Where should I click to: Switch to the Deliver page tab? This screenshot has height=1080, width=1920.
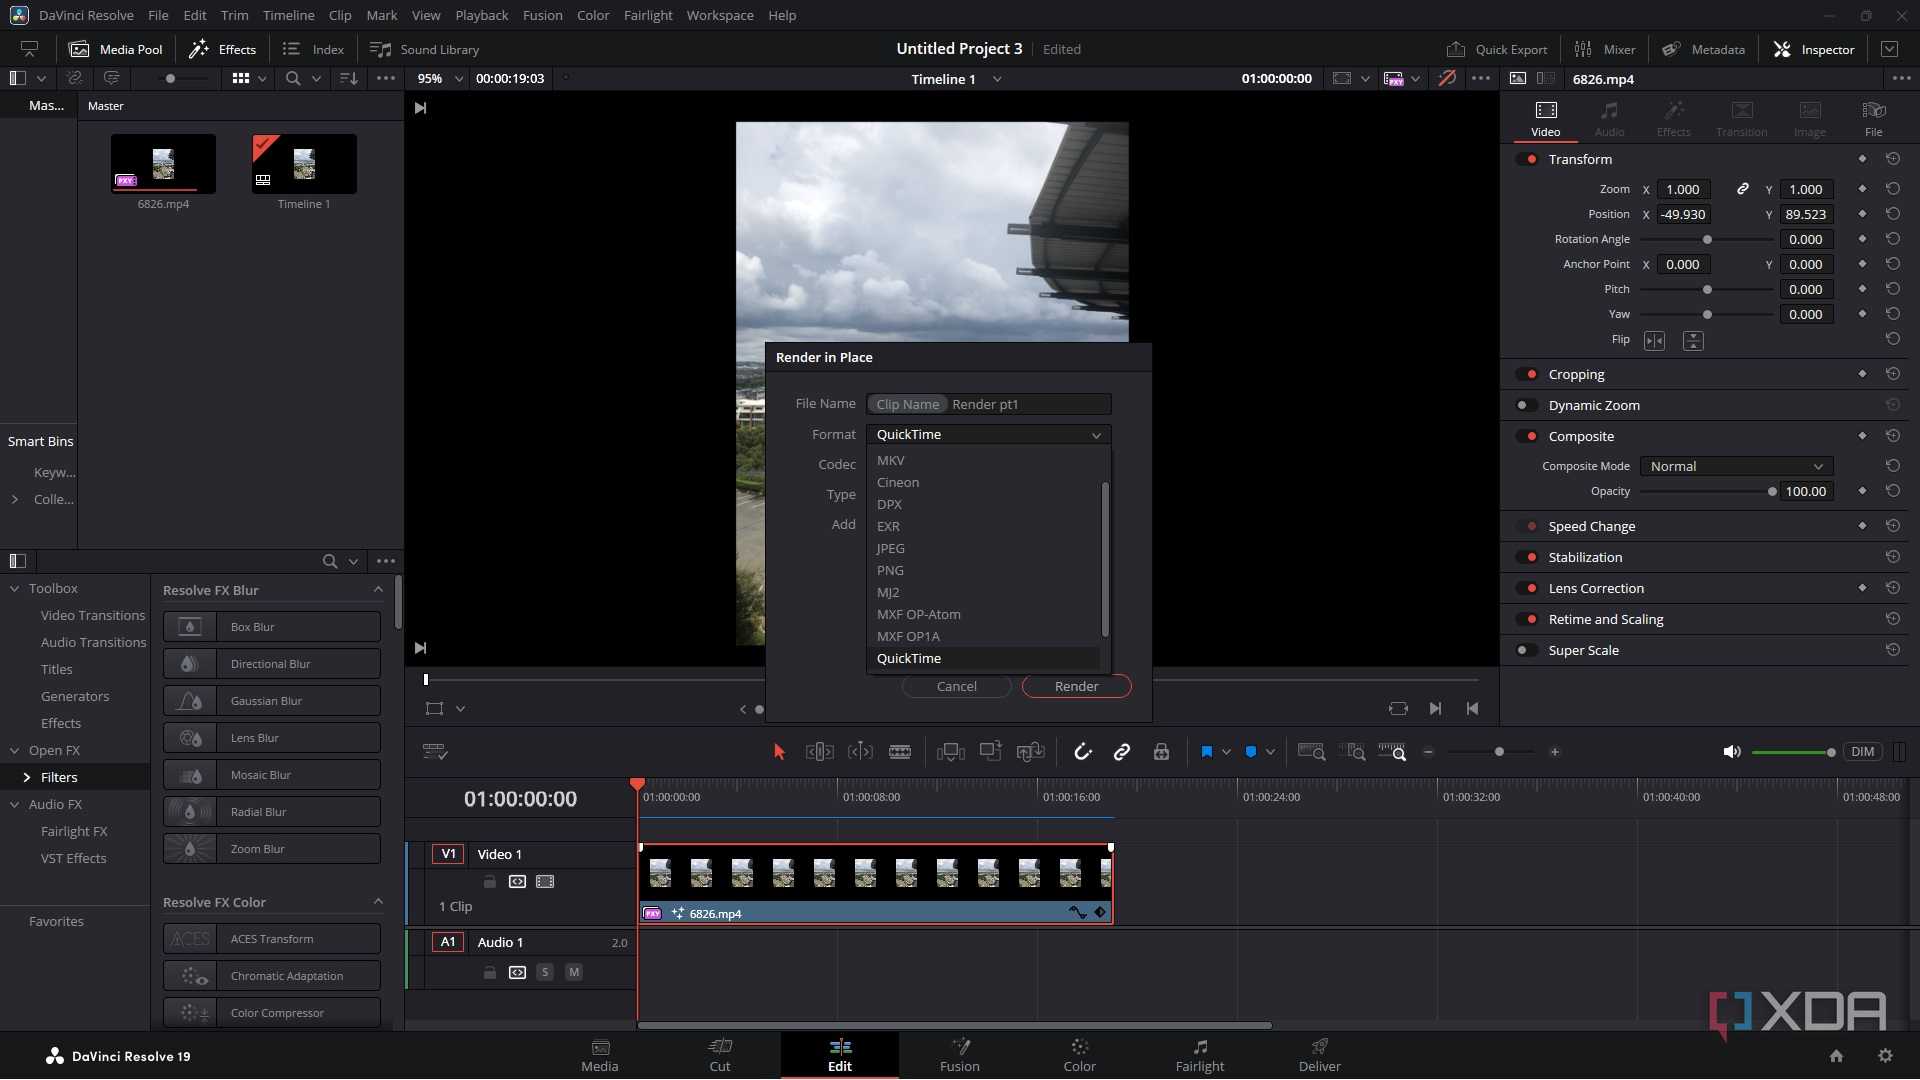(1319, 1055)
